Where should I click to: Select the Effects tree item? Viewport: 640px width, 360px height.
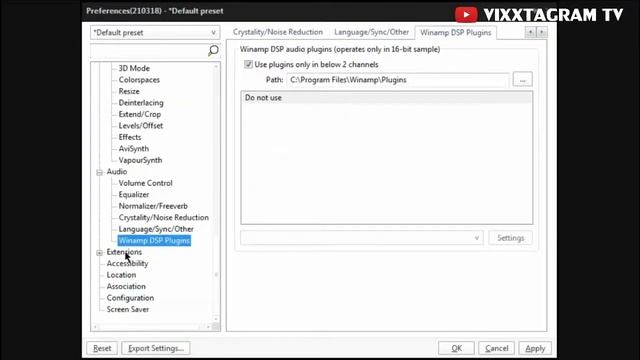(130, 137)
